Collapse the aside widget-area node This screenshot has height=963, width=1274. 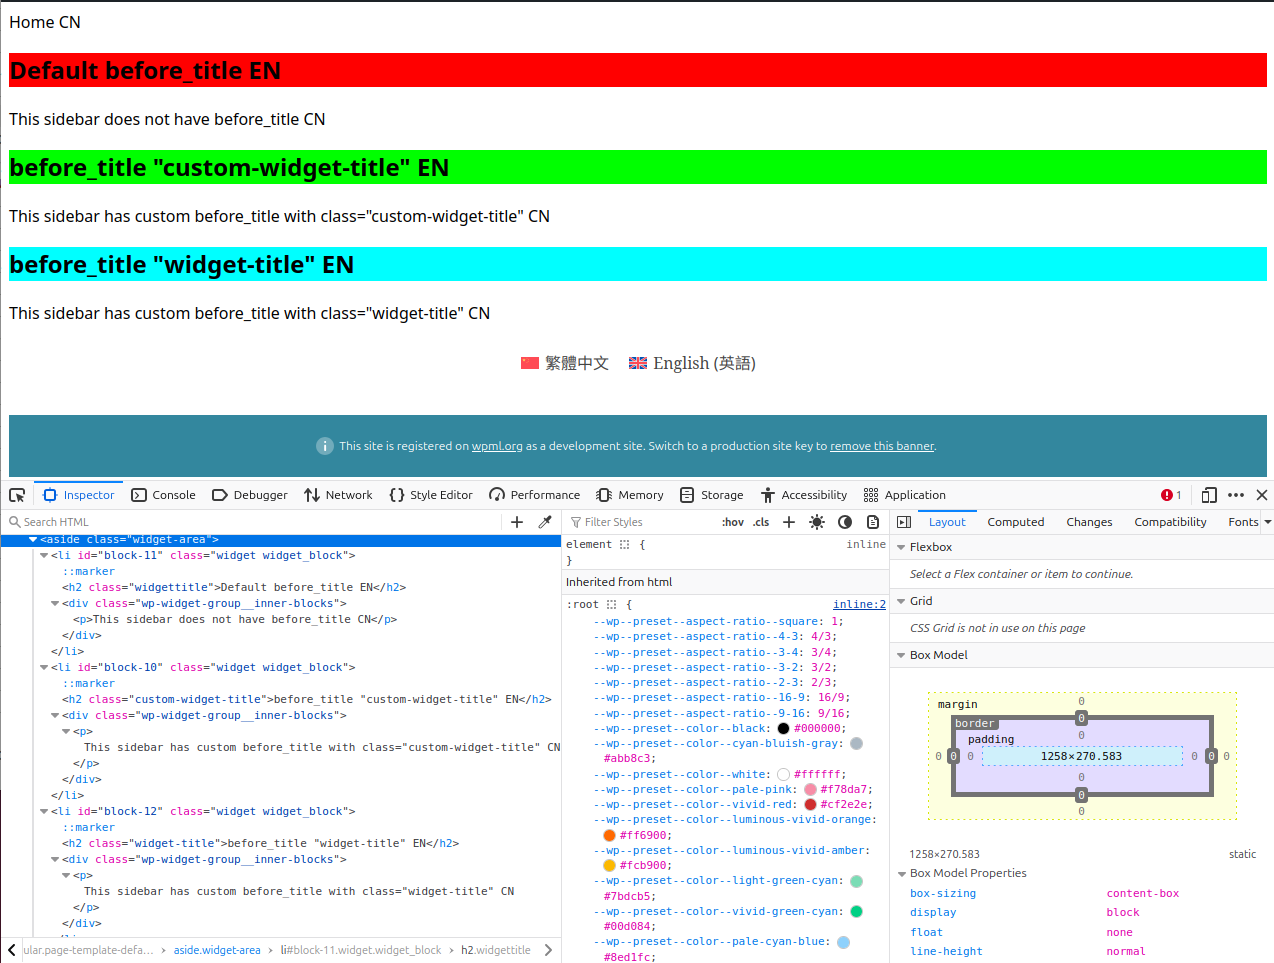coord(33,540)
